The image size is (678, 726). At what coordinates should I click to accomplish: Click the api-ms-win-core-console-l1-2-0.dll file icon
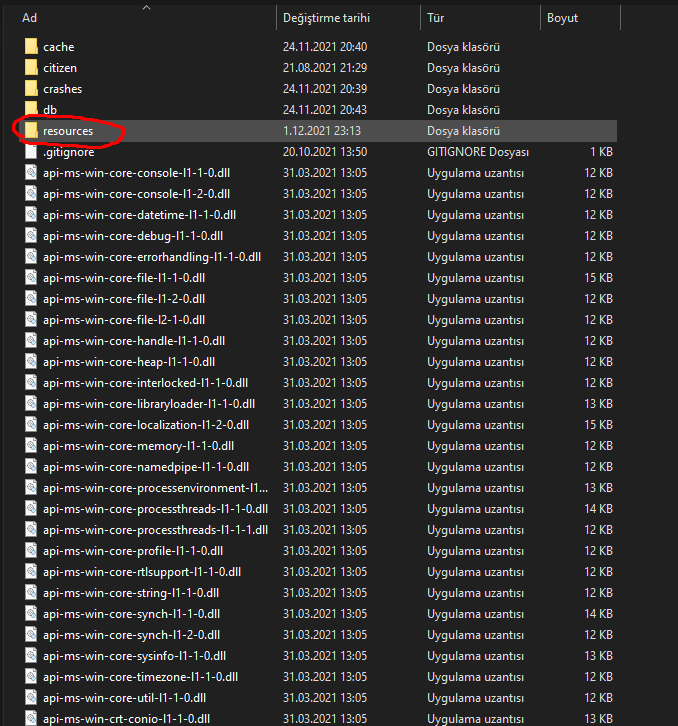(31, 194)
